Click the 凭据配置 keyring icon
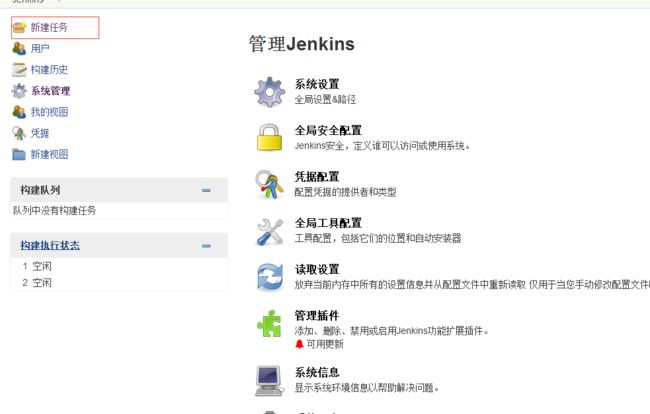The height and width of the screenshot is (414, 650). point(269,184)
